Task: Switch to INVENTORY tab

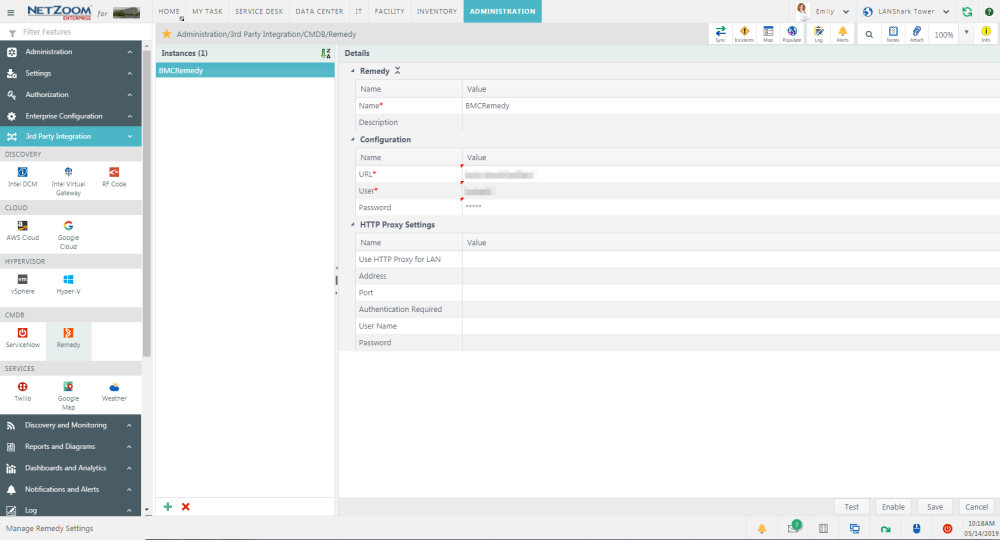Action: 437,11
